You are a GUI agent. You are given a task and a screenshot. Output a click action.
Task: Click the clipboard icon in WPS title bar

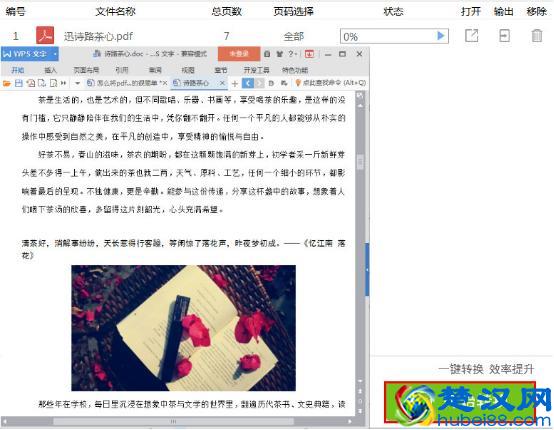click(267, 54)
